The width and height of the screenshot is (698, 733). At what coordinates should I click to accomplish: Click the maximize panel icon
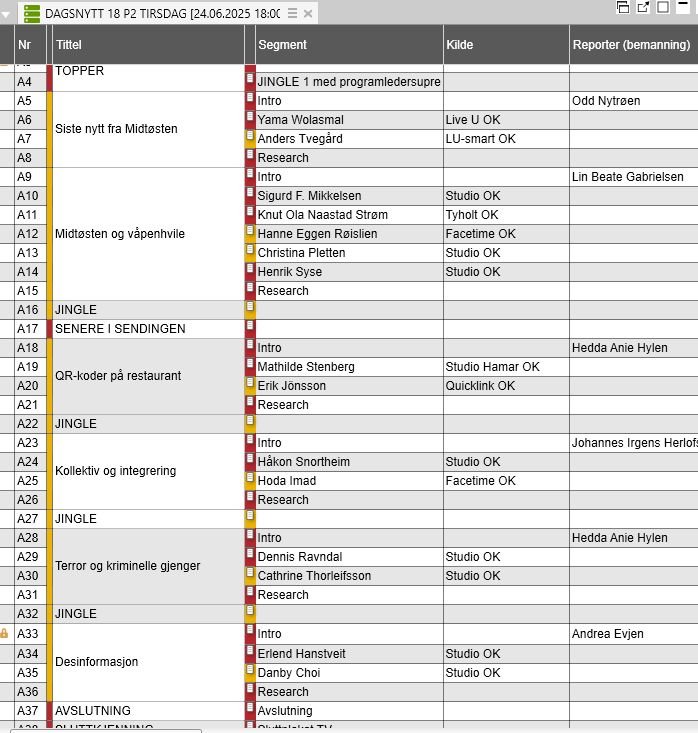click(x=662, y=7)
